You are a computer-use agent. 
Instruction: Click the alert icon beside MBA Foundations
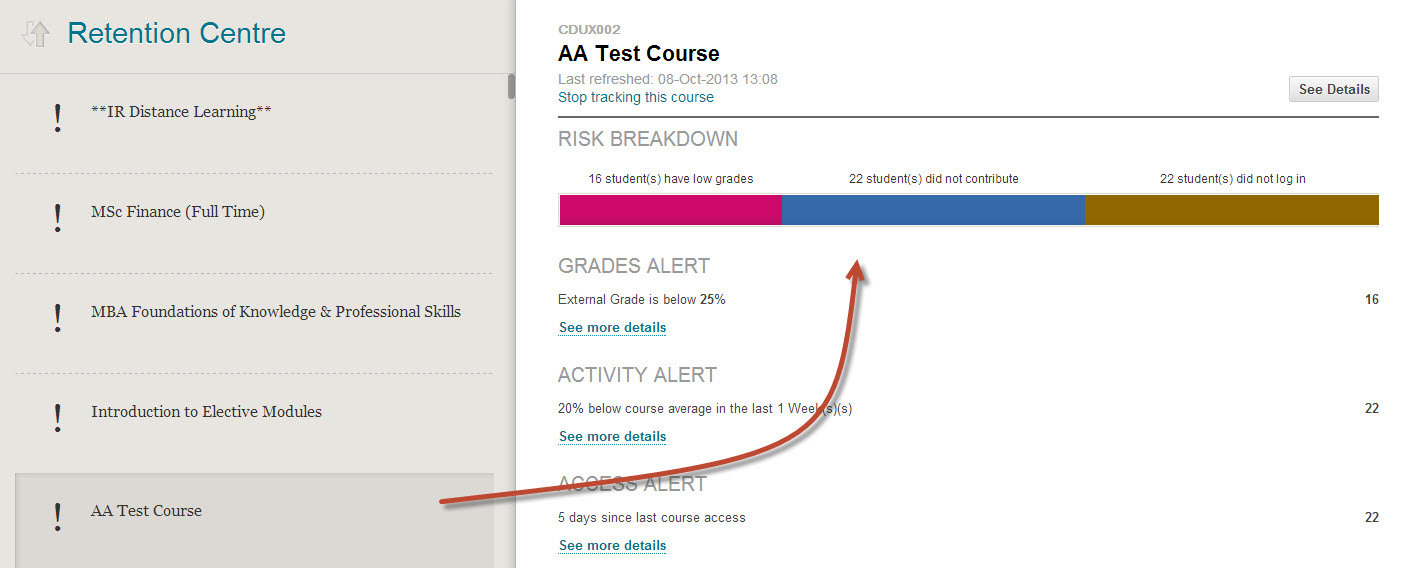tap(58, 318)
